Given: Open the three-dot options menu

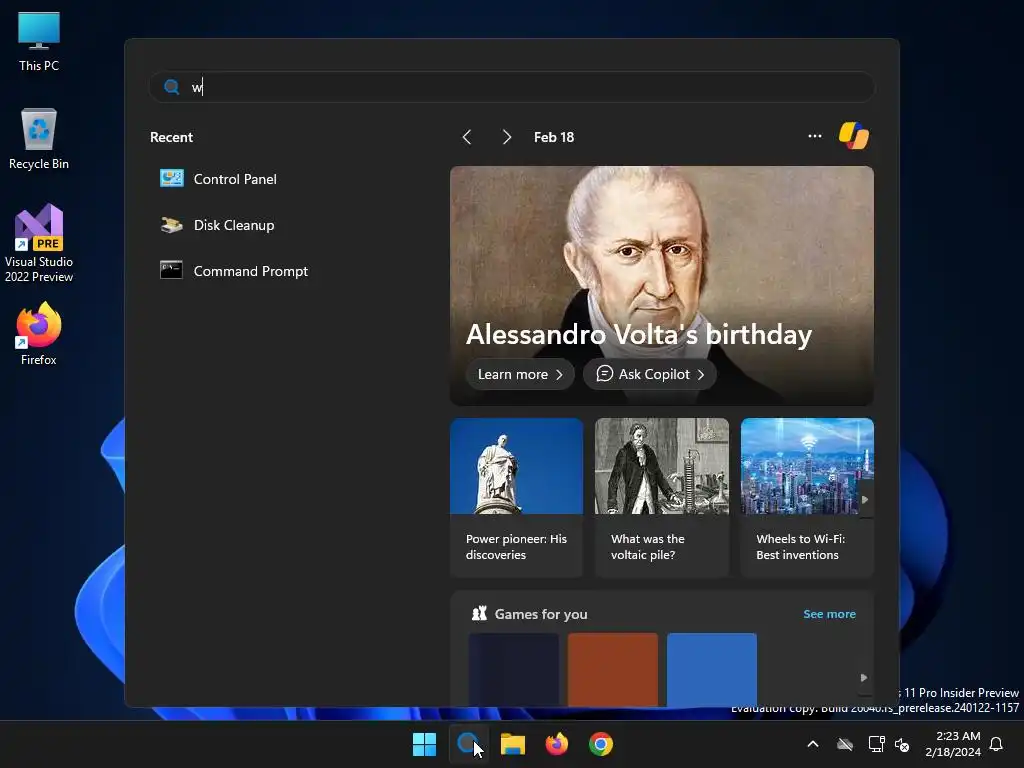Looking at the screenshot, I should tap(814, 136).
